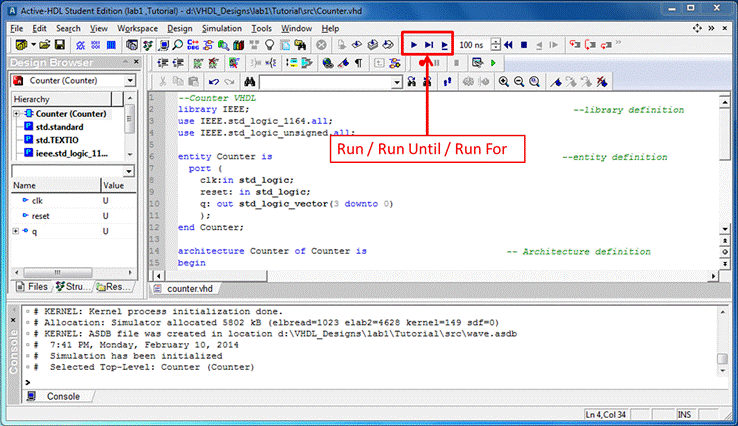Close the Console panel with its X
This screenshot has width=738, height=426.
(x=13, y=320)
